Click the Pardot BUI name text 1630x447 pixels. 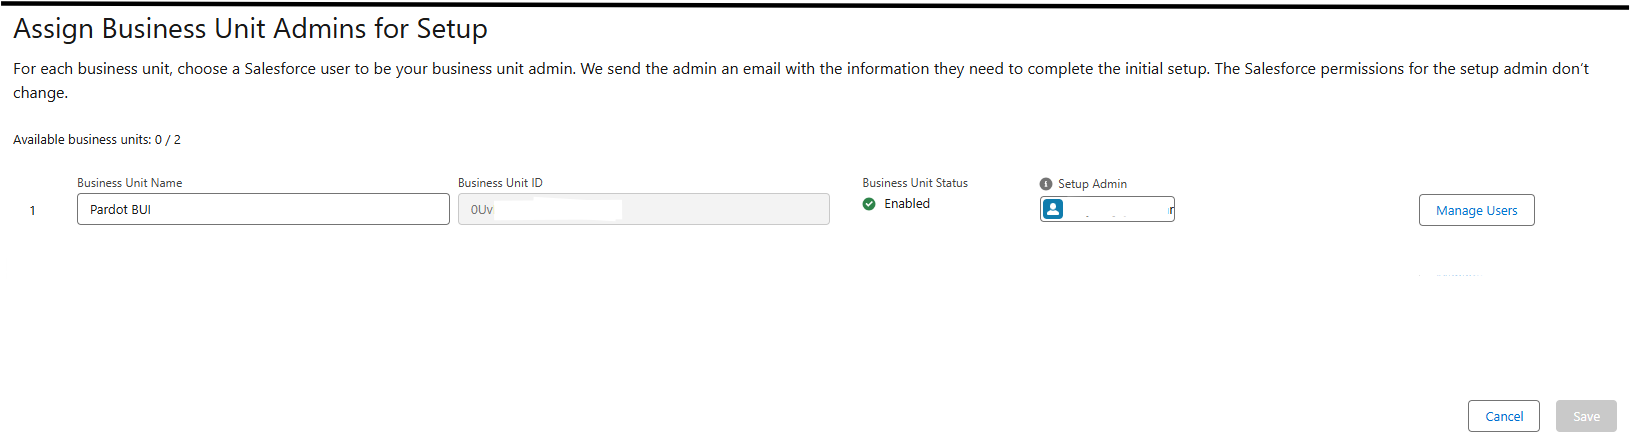coord(120,210)
